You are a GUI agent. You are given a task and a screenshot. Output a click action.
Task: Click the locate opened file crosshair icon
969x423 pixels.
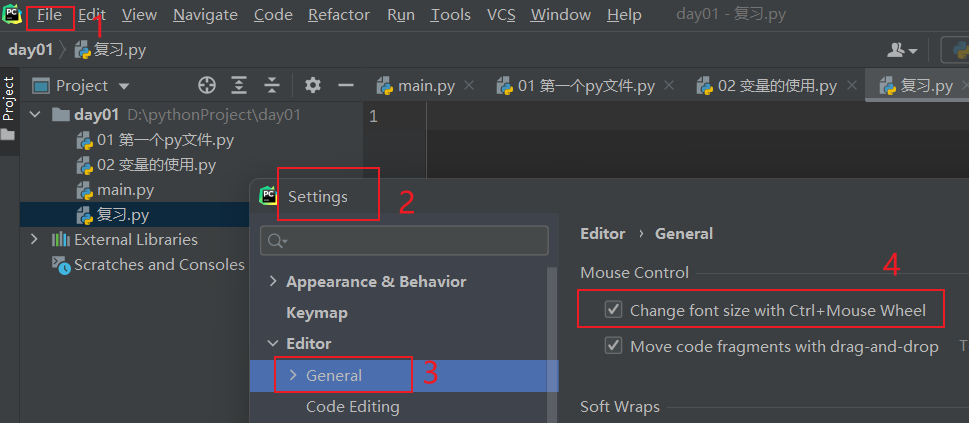(207, 85)
